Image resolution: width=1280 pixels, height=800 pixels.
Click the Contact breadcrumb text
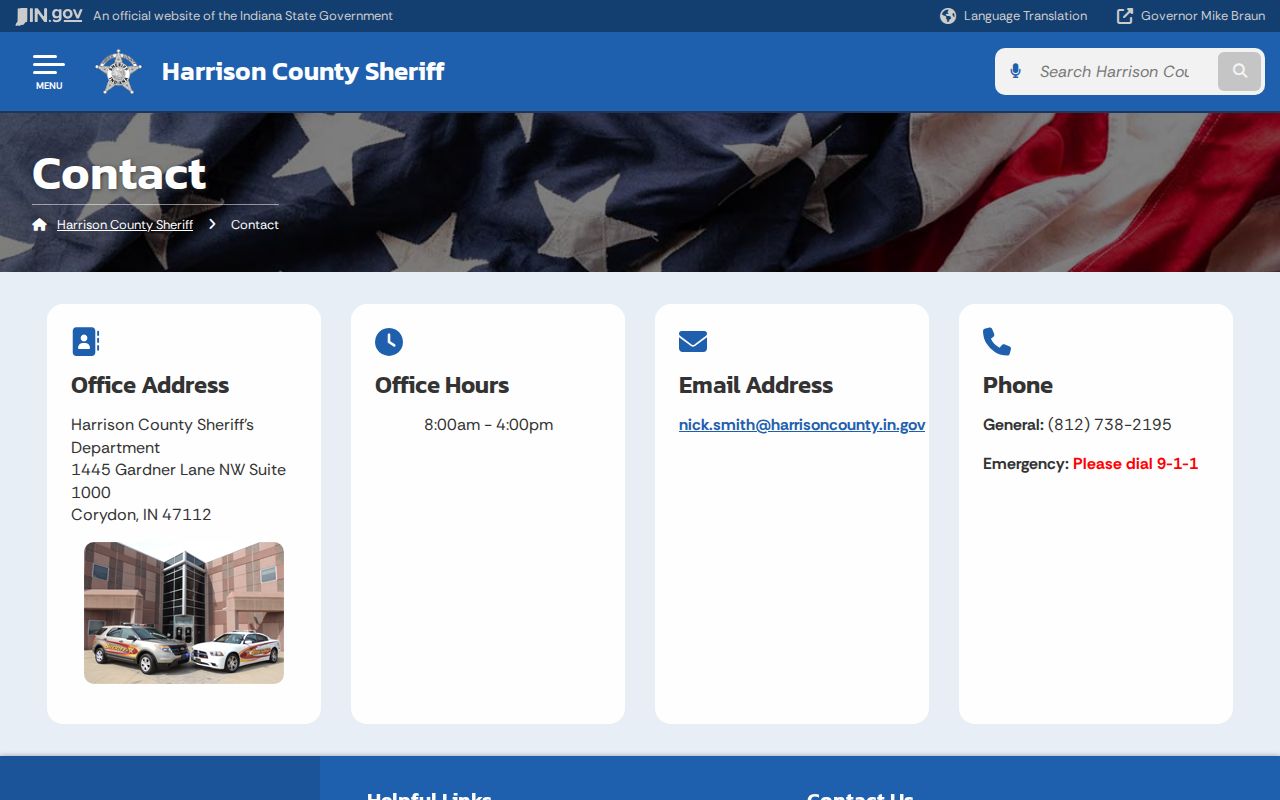point(255,225)
